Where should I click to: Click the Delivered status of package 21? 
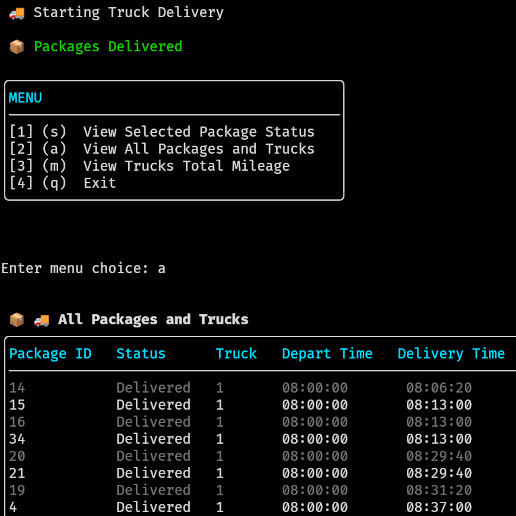[153, 473]
